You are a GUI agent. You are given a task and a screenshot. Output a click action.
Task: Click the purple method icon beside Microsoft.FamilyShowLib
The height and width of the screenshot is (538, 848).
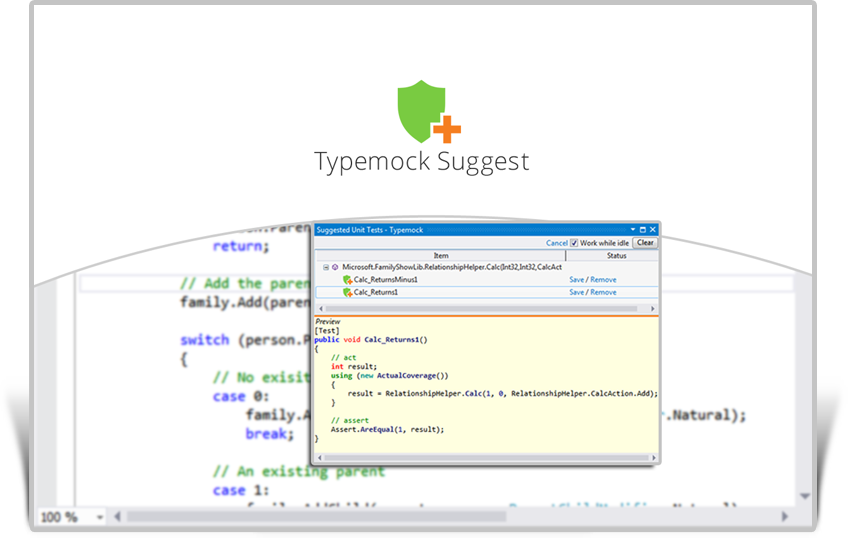(x=335, y=267)
